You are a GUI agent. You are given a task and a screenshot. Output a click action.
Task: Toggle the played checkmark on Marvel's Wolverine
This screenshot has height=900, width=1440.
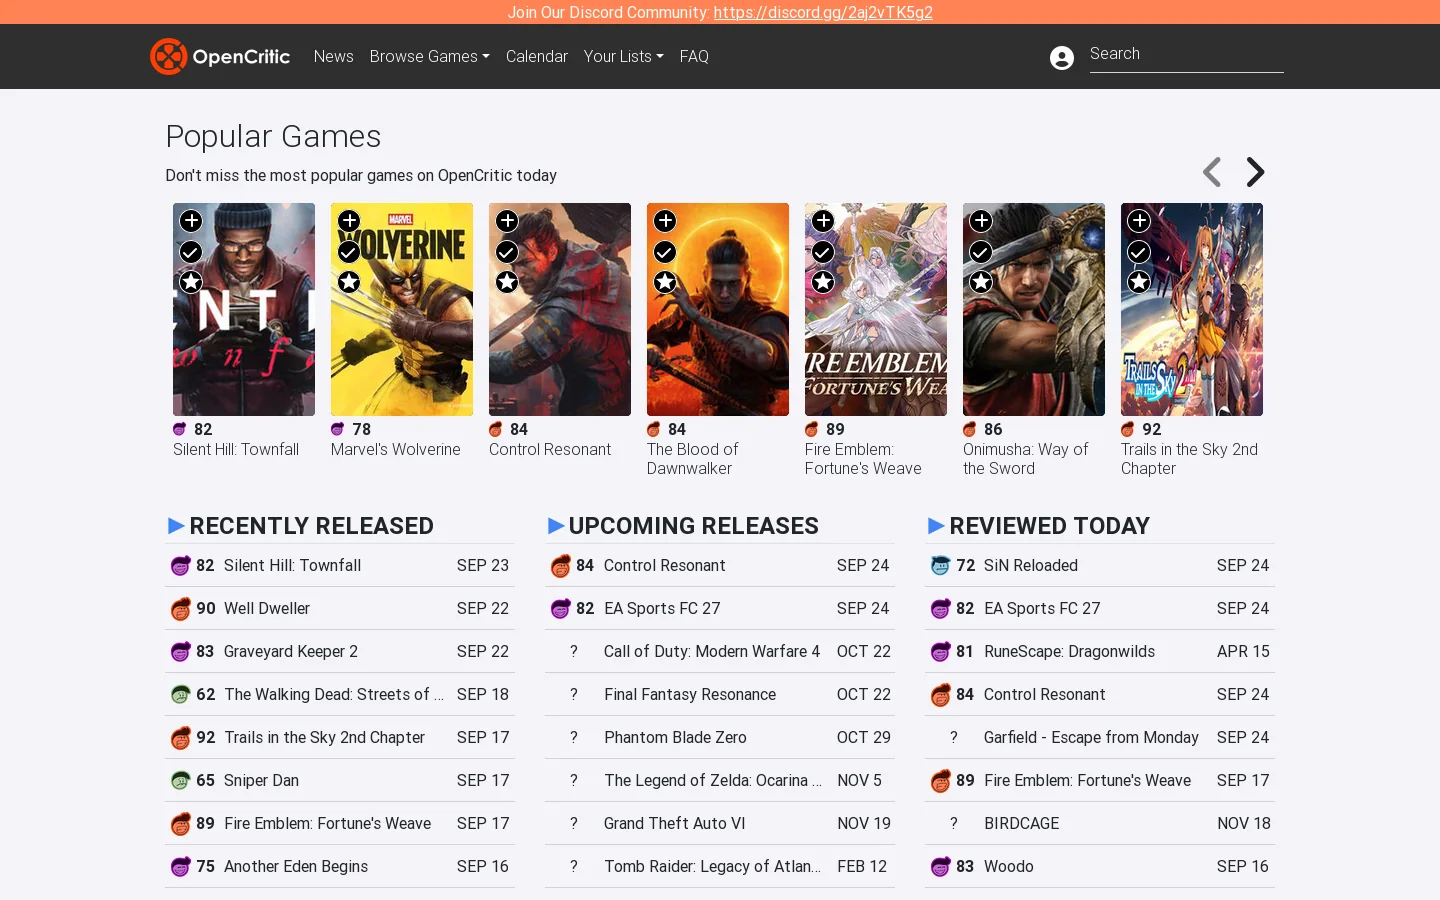349,252
